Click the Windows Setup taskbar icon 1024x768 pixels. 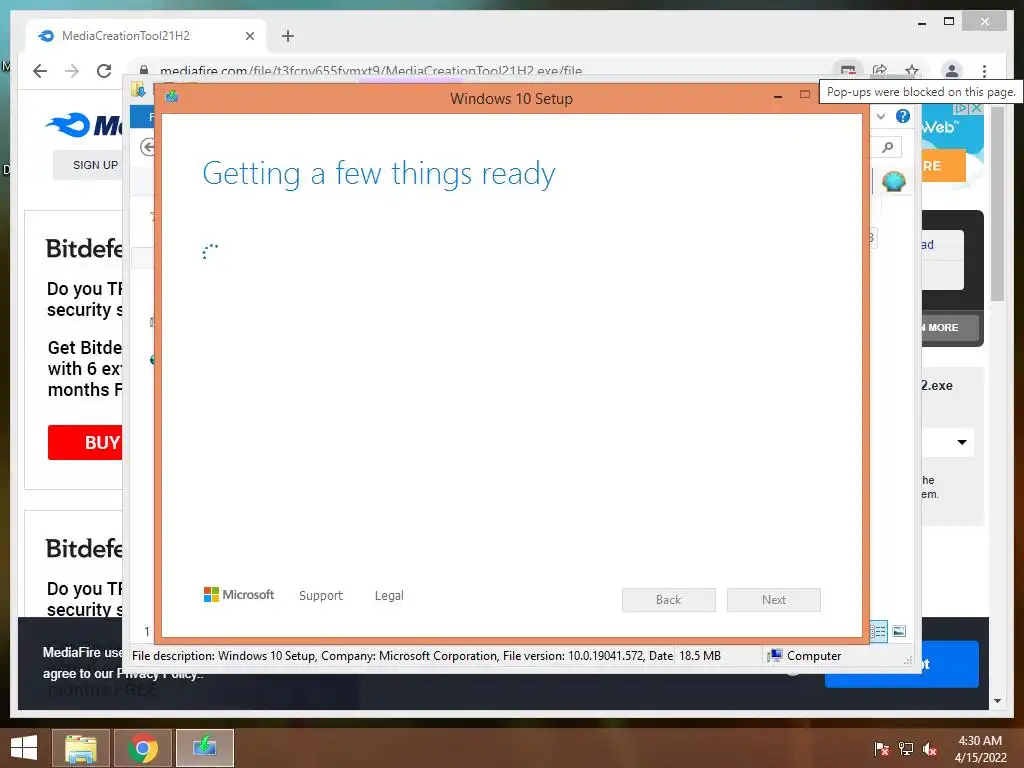(x=204, y=748)
